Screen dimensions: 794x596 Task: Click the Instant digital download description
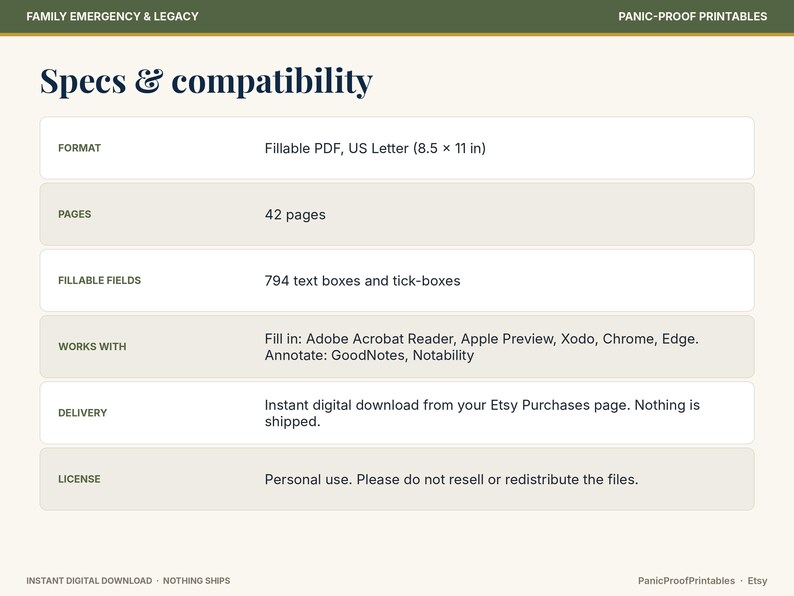482,413
